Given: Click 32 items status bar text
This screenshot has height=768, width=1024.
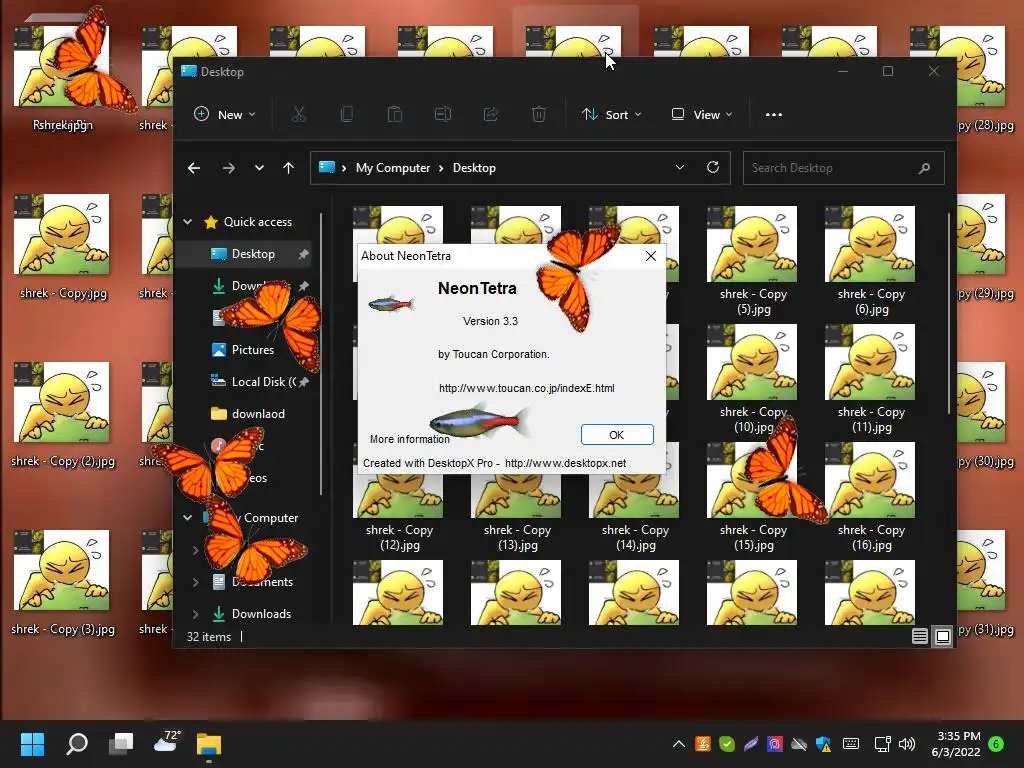Looking at the screenshot, I should [x=209, y=636].
